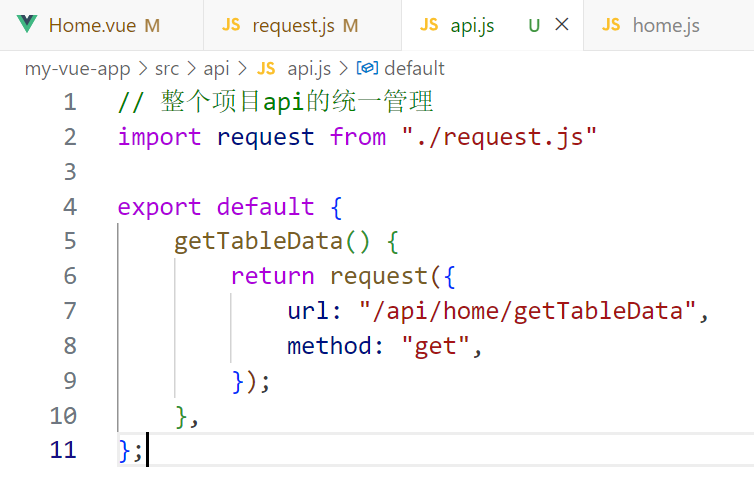Click line number 6 in gutter
754x495 pixels.
(70, 276)
